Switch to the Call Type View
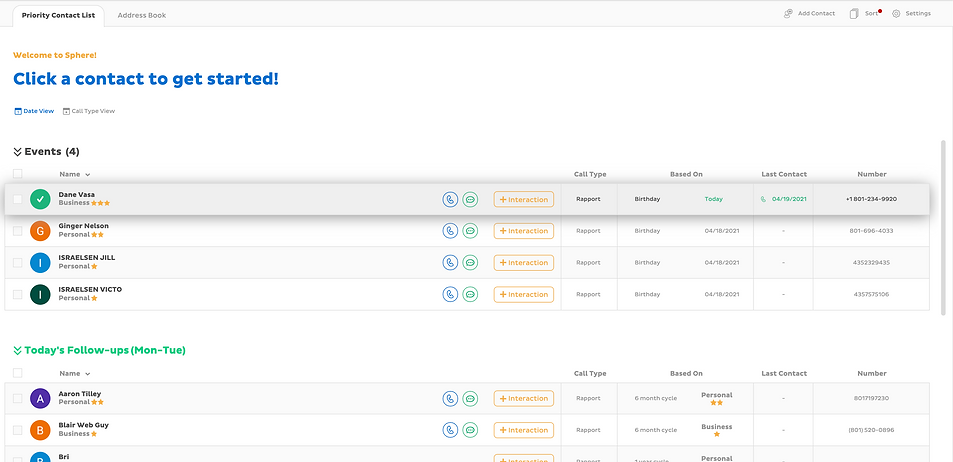Viewport: 953px width, 462px height. tap(89, 111)
